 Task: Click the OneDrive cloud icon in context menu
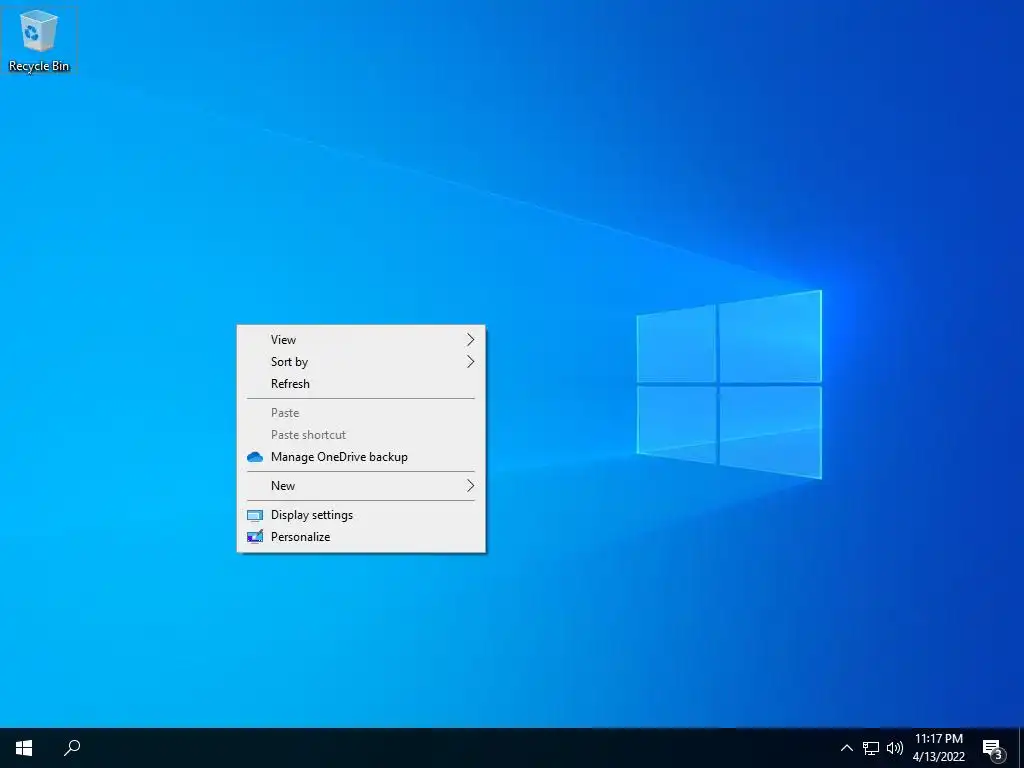click(x=255, y=457)
